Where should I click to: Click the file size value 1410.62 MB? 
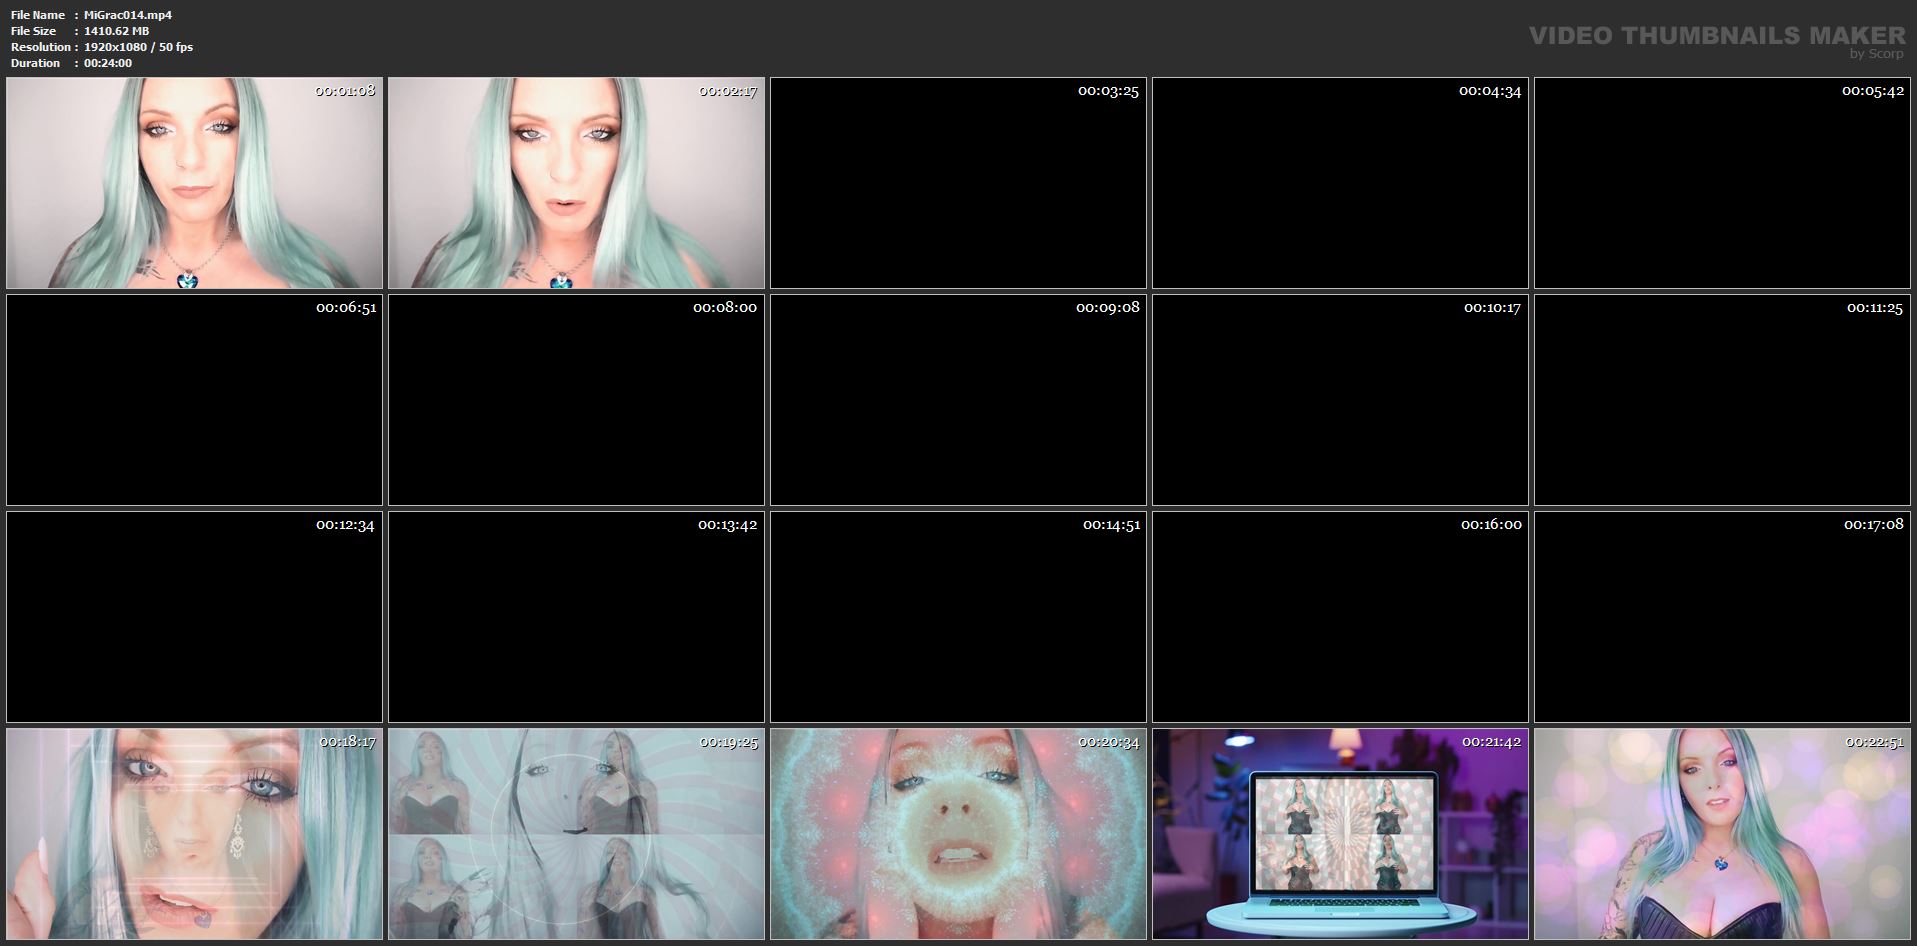[117, 31]
